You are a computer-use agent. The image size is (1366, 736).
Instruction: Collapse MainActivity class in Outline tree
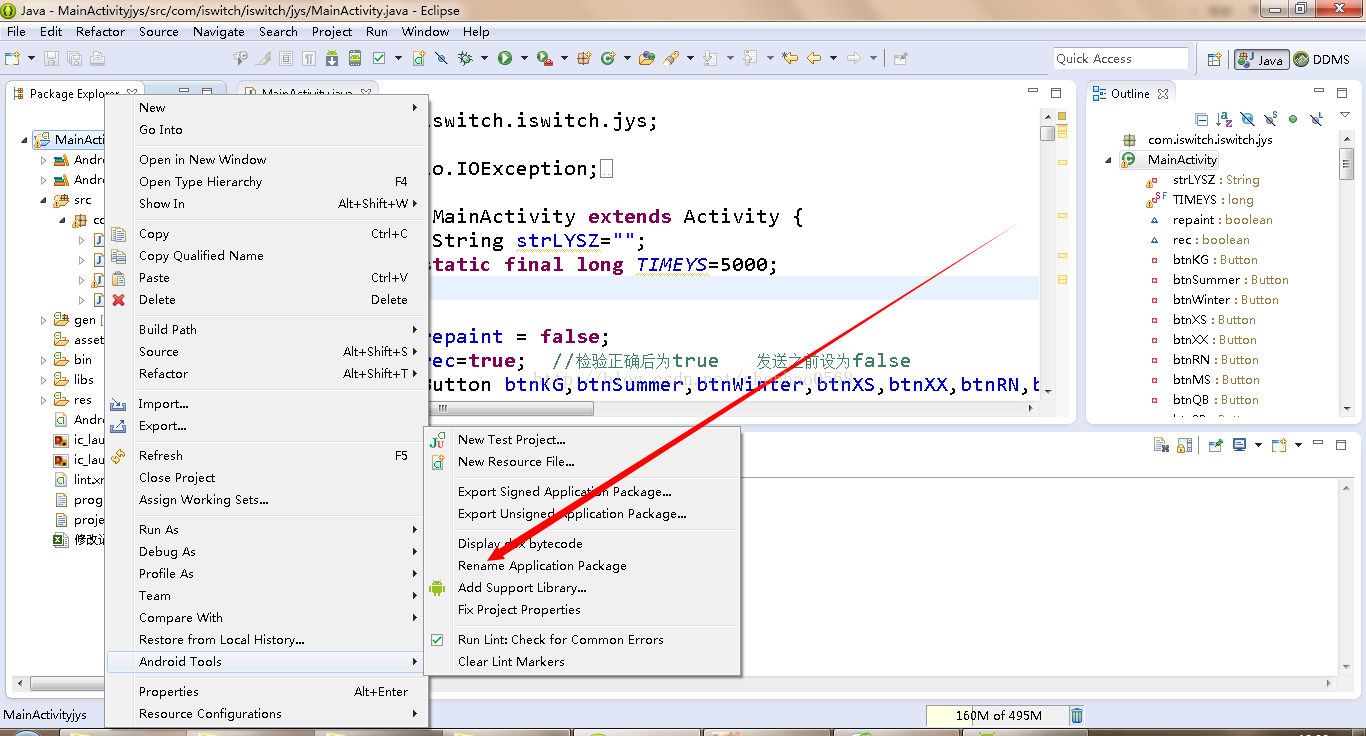1109,160
